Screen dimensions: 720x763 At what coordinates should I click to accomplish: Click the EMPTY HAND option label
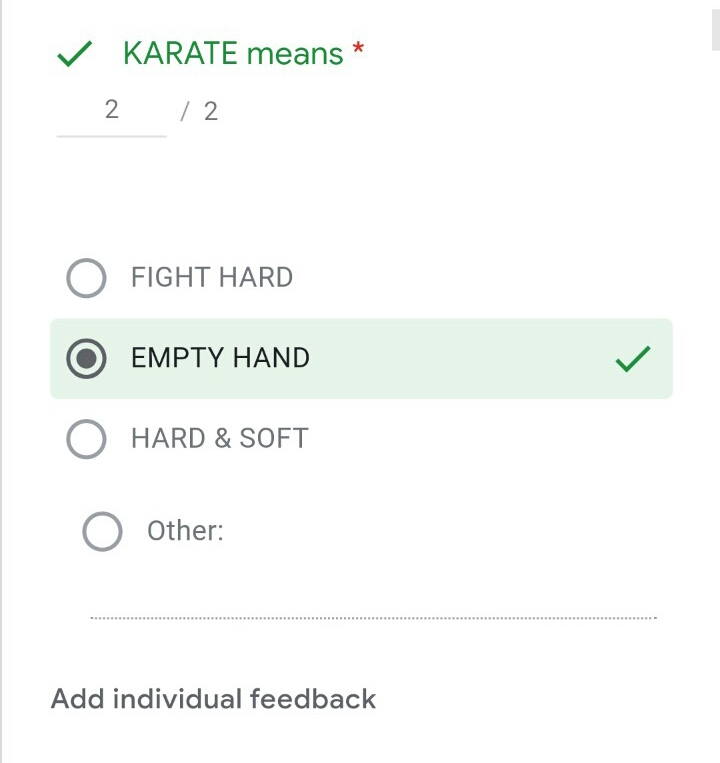220,358
